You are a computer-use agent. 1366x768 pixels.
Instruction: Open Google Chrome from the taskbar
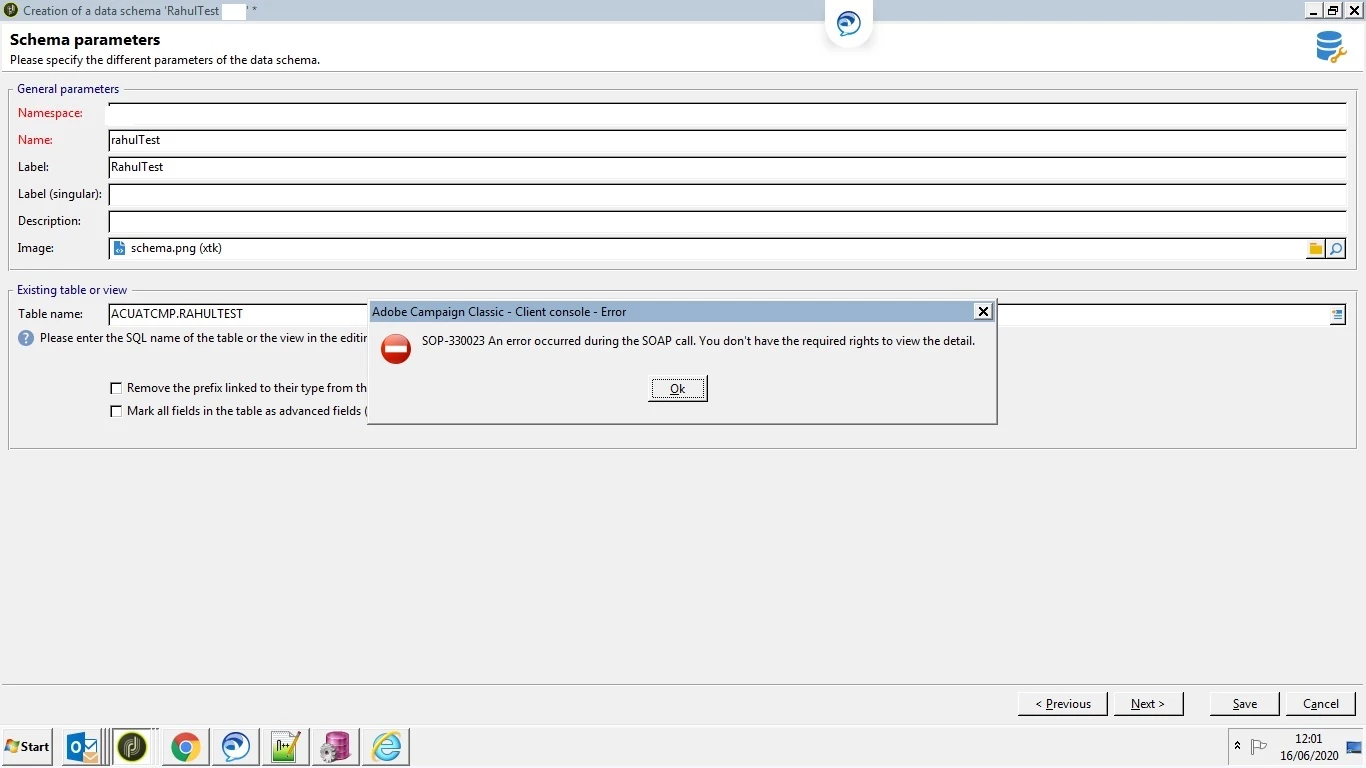[185, 747]
